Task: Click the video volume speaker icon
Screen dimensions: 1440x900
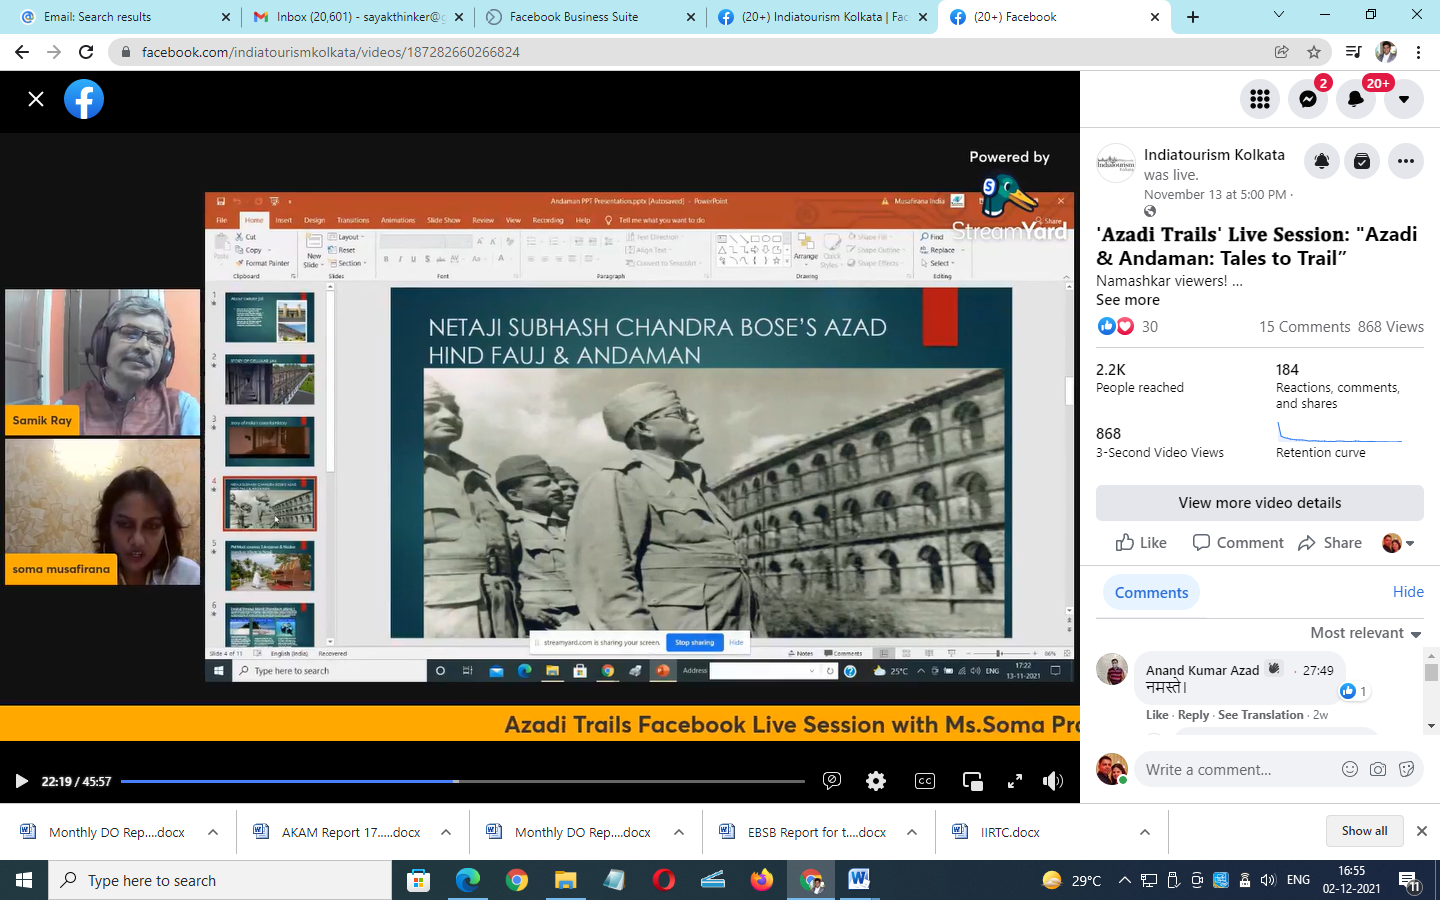Action: coord(1052,781)
